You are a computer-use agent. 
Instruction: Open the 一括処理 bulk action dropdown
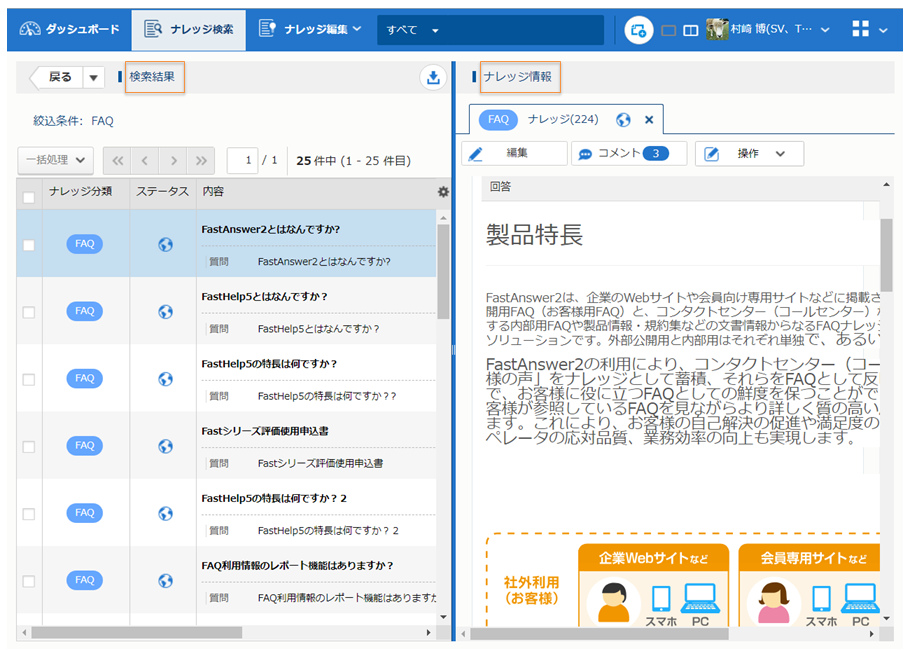click(56, 160)
